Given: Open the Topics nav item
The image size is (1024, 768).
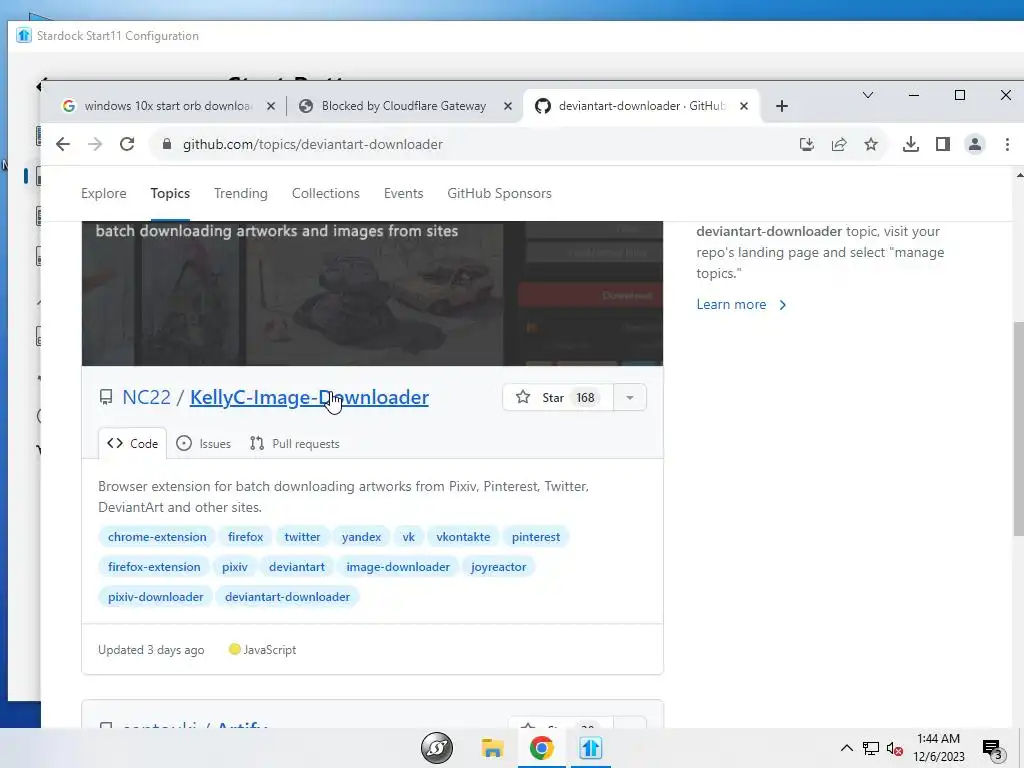Looking at the screenshot, I should 170,193.
